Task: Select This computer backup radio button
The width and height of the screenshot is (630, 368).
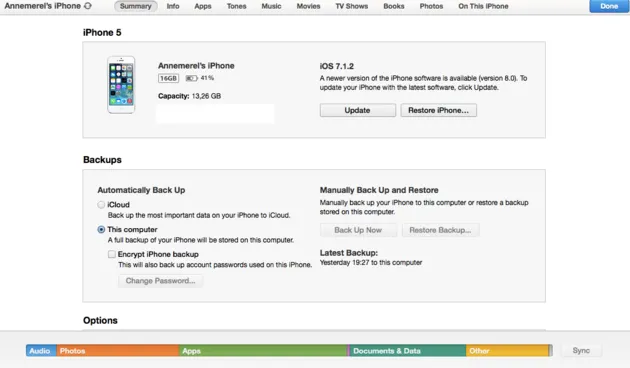Action: pos(101,229)
